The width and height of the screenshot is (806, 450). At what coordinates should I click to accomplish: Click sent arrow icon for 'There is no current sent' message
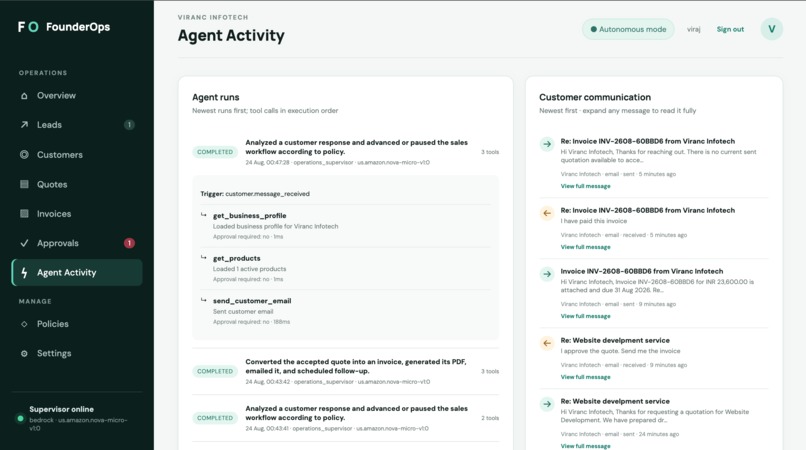pos(547,144)
